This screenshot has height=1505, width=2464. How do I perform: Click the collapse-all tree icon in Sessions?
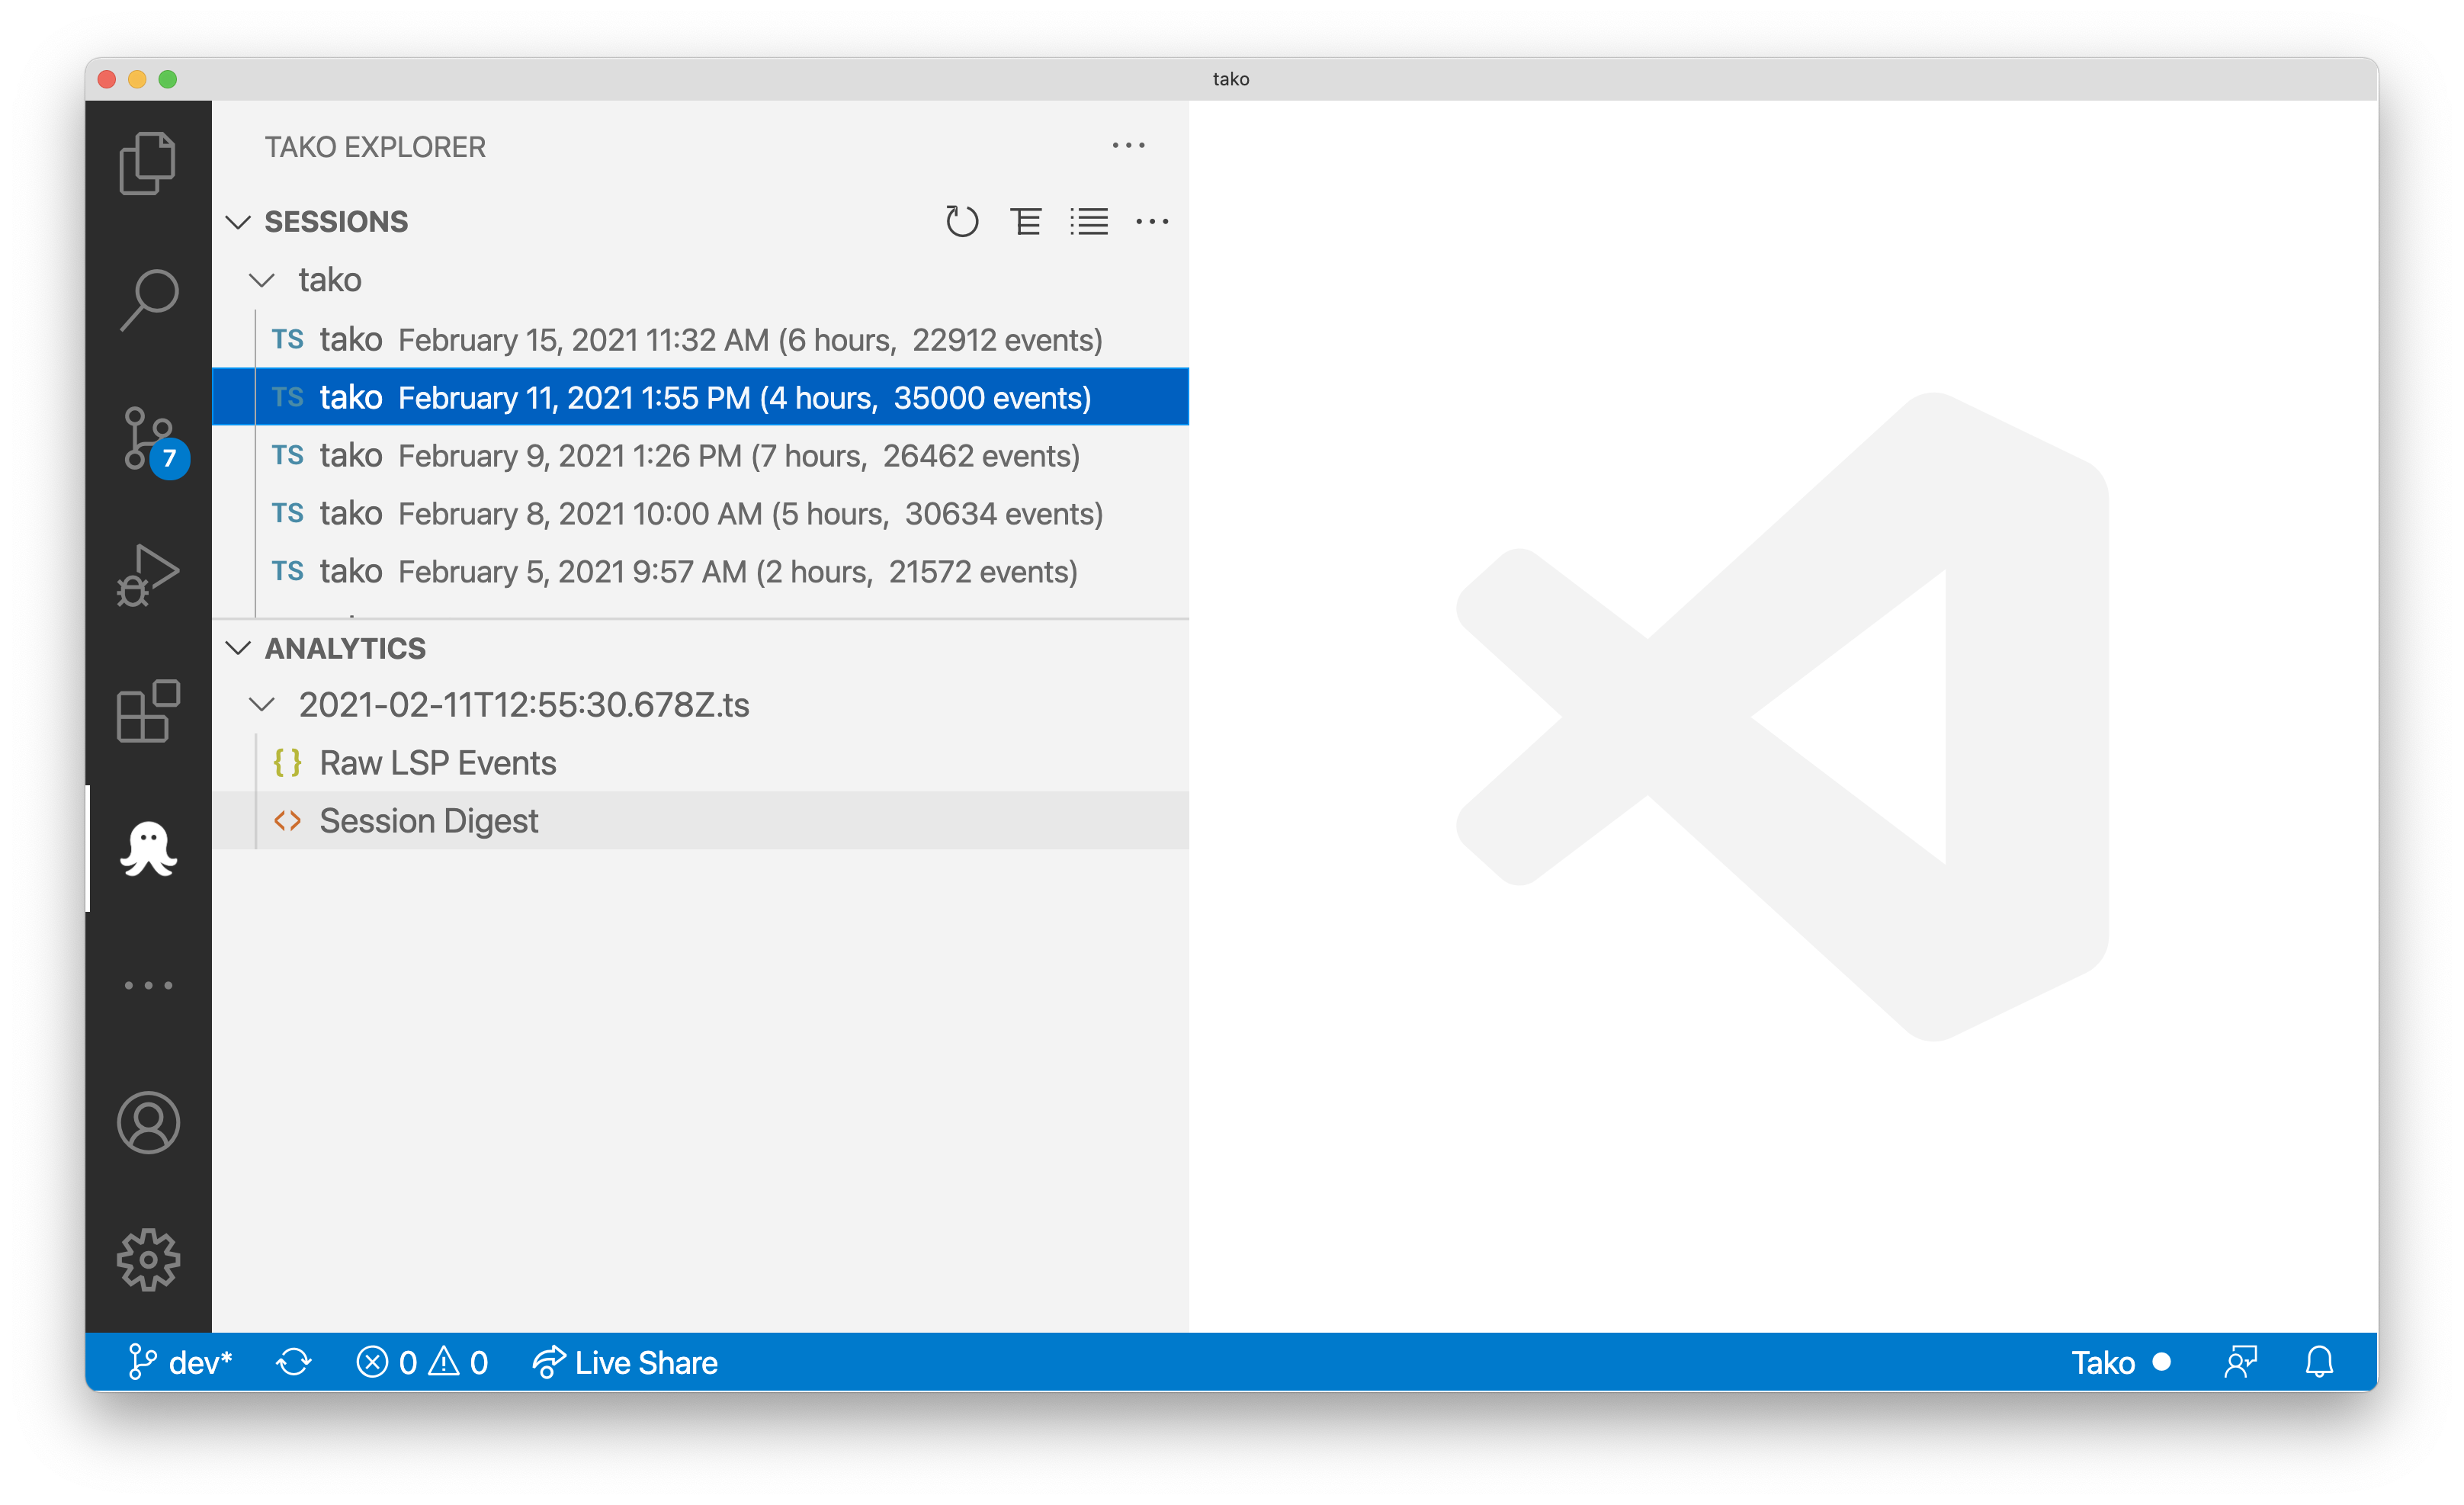(1025, 221)
